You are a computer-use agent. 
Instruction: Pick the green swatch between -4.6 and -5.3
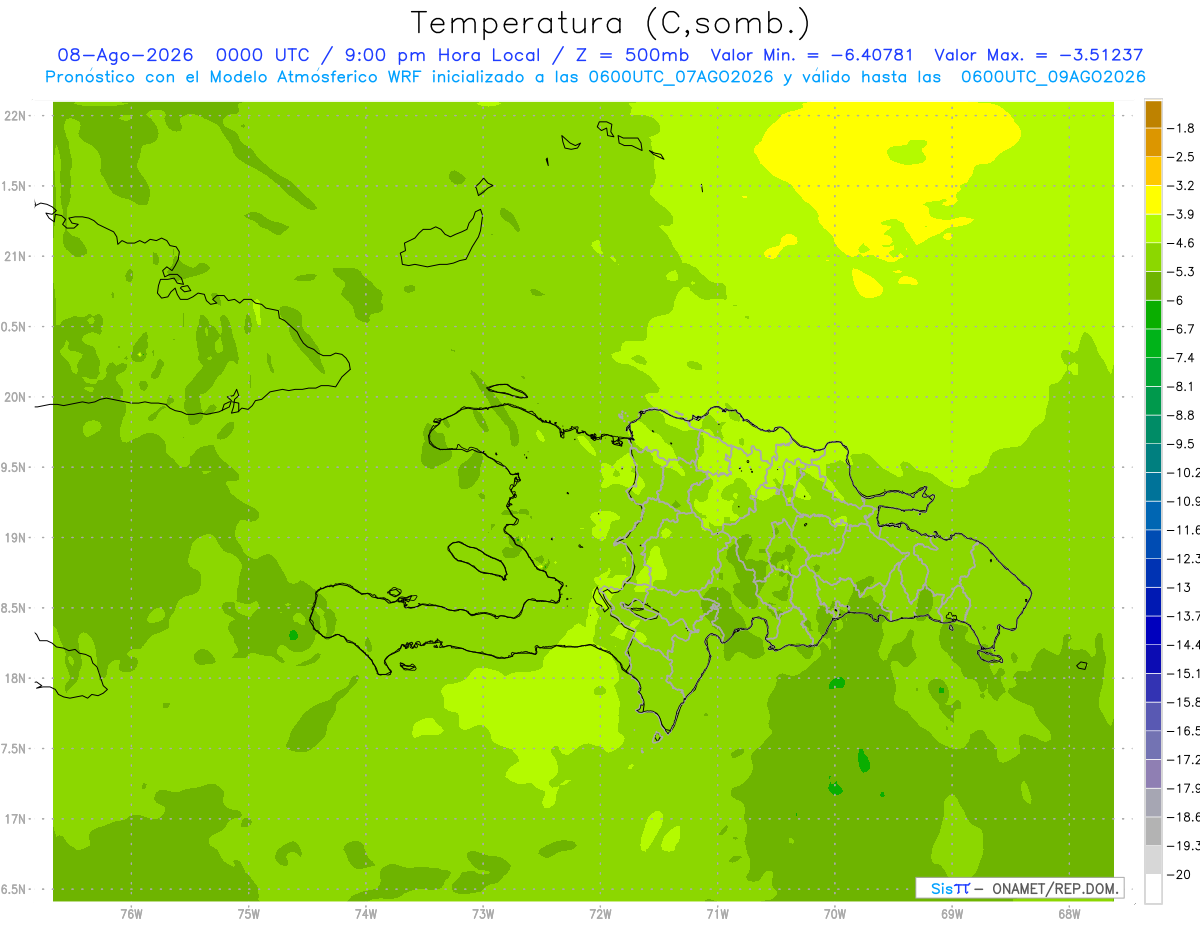(x=1154, y=257)
